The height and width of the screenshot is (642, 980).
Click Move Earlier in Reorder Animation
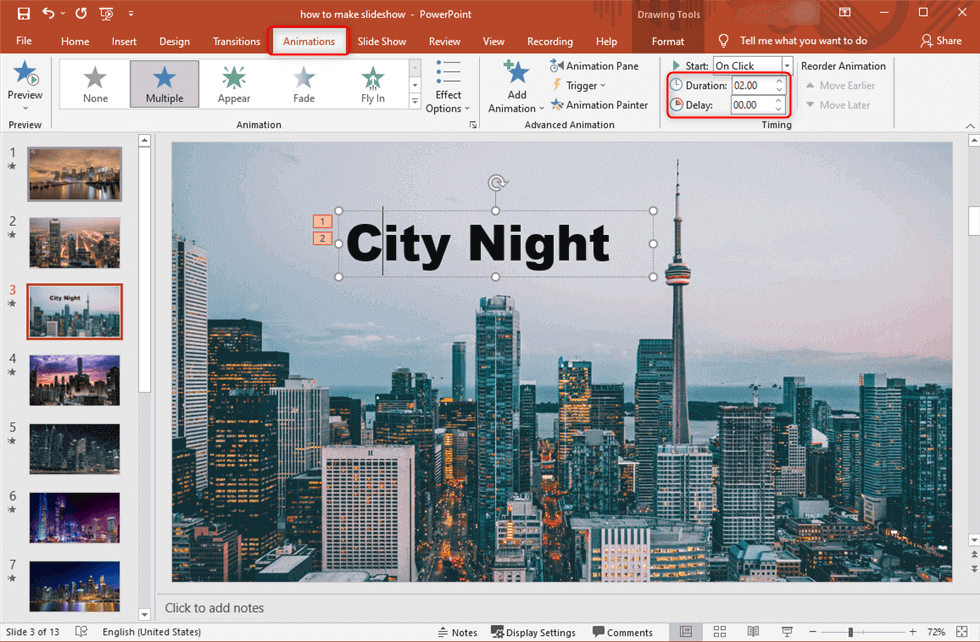coord(841,86)
